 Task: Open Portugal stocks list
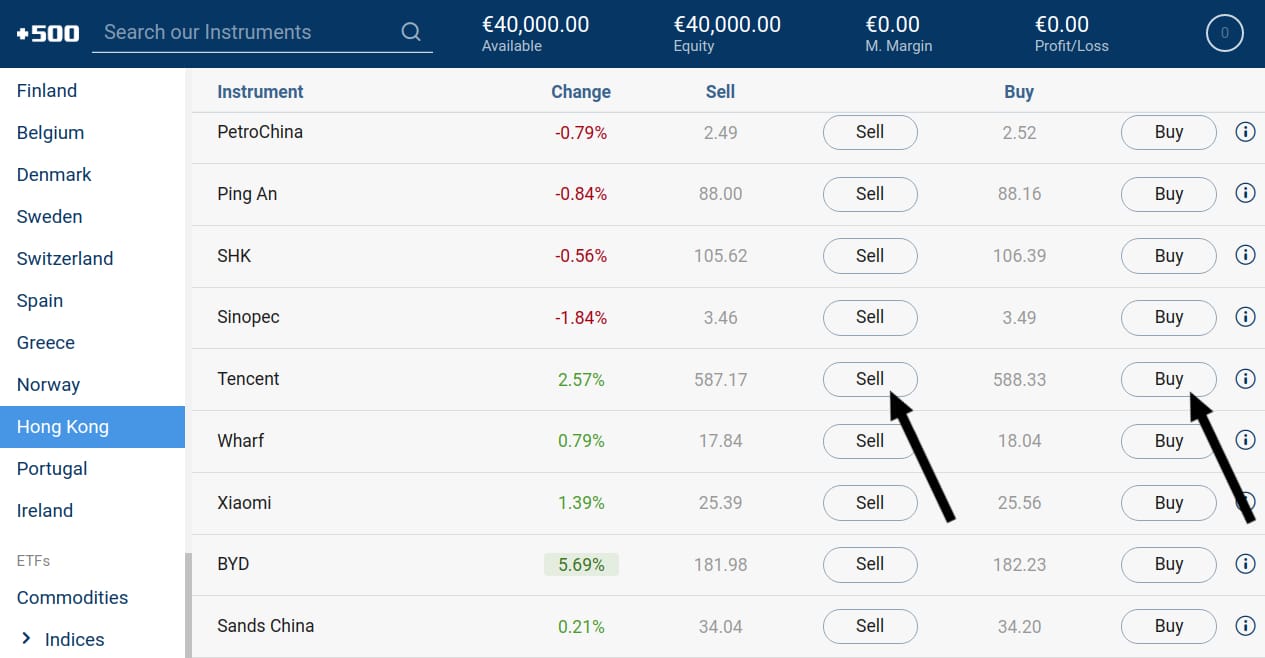coord(52,469)
